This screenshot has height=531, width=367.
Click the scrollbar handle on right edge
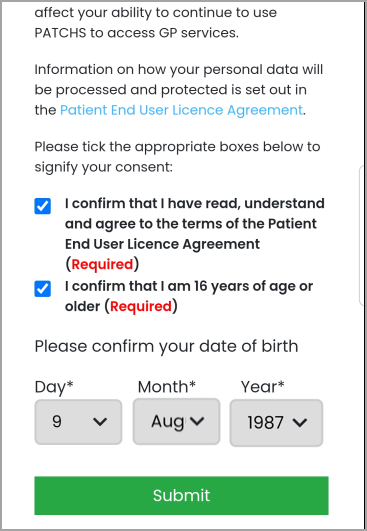(362, 236)
